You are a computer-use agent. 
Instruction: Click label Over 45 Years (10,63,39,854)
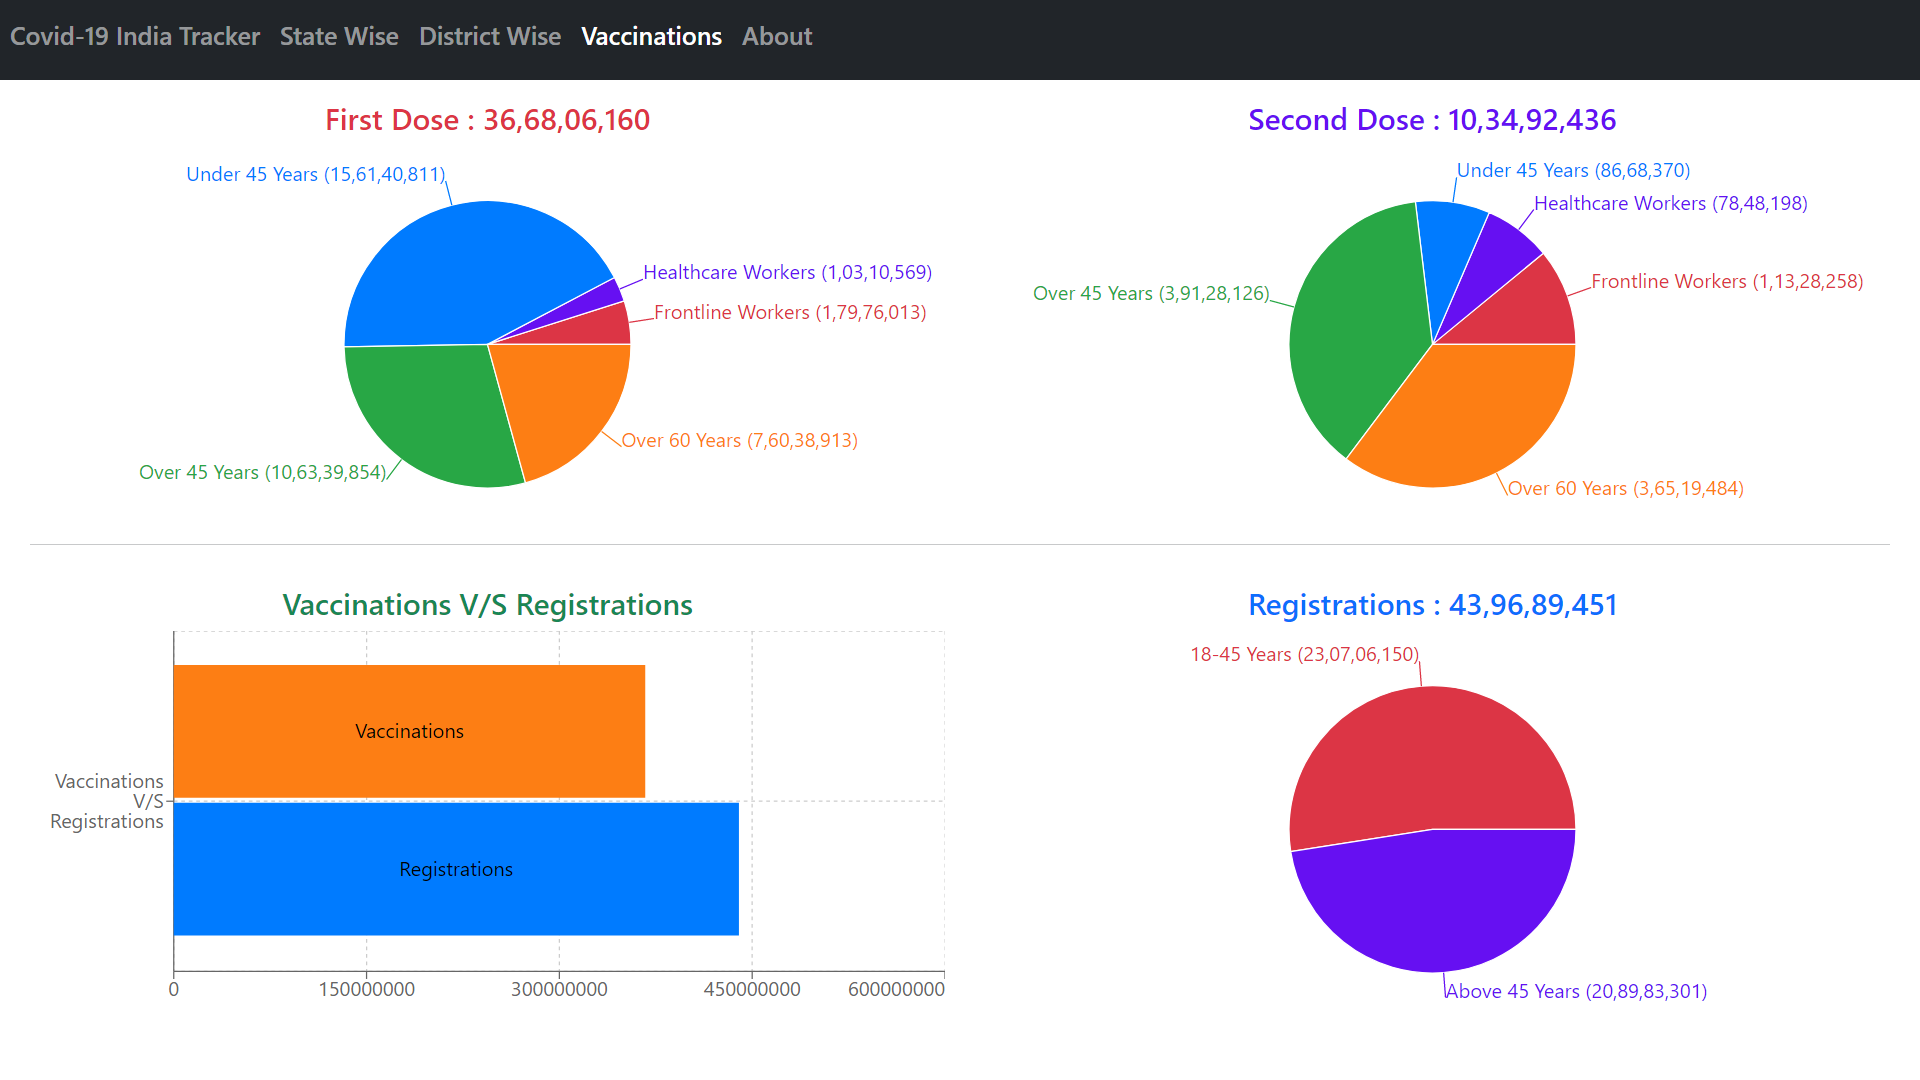coord(263,472)
